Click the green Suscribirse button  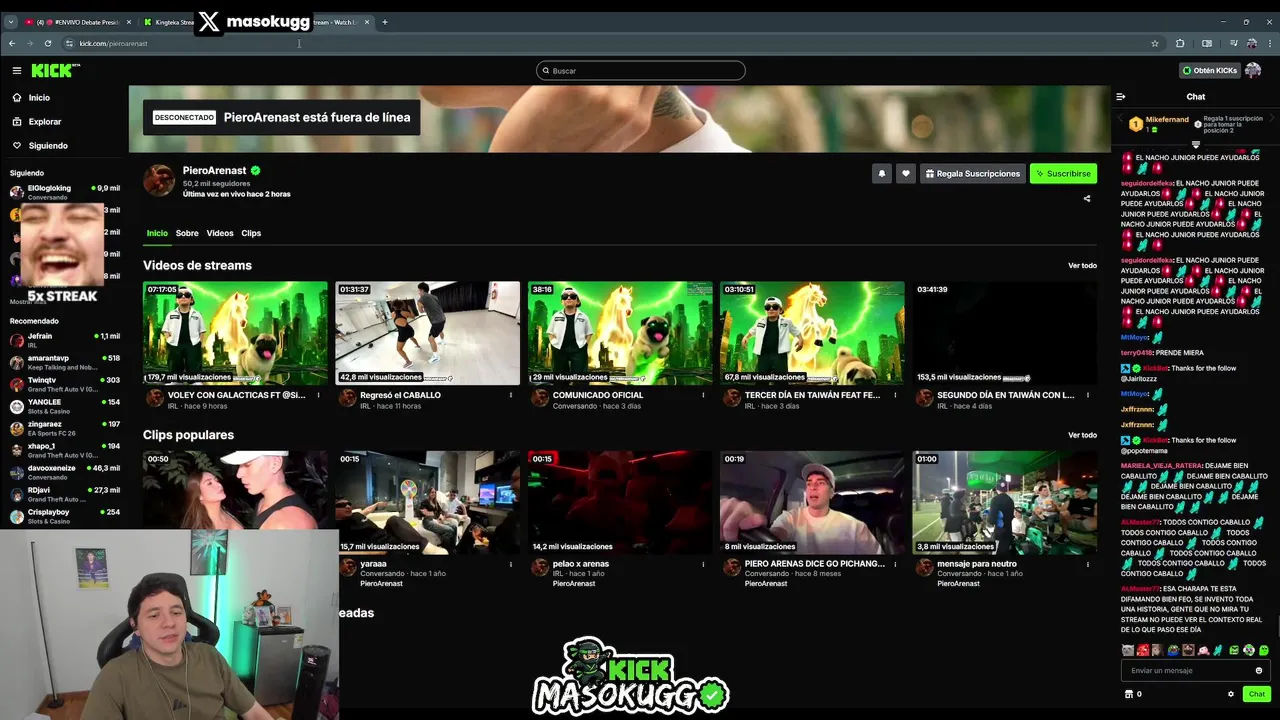1063,174
